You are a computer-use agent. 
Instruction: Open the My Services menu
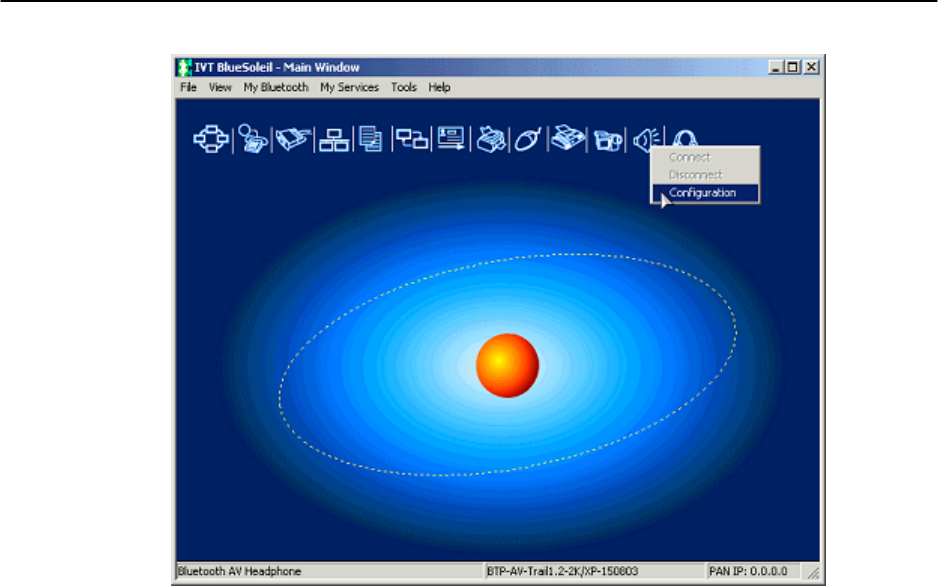pyautogui.click(x=349, y=87)
